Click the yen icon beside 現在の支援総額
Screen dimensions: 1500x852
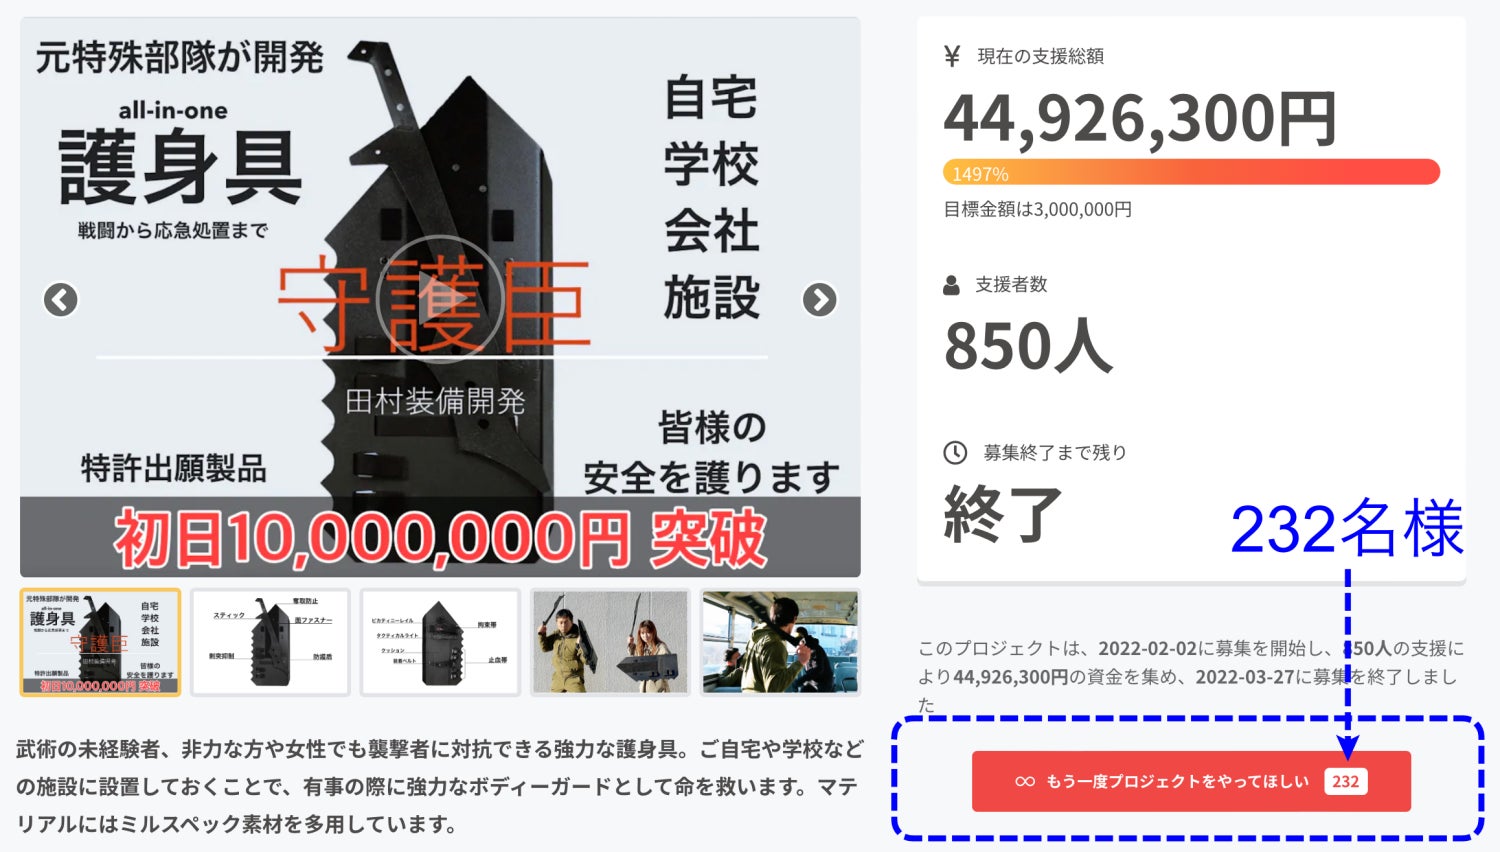click(x=952, y=56)
